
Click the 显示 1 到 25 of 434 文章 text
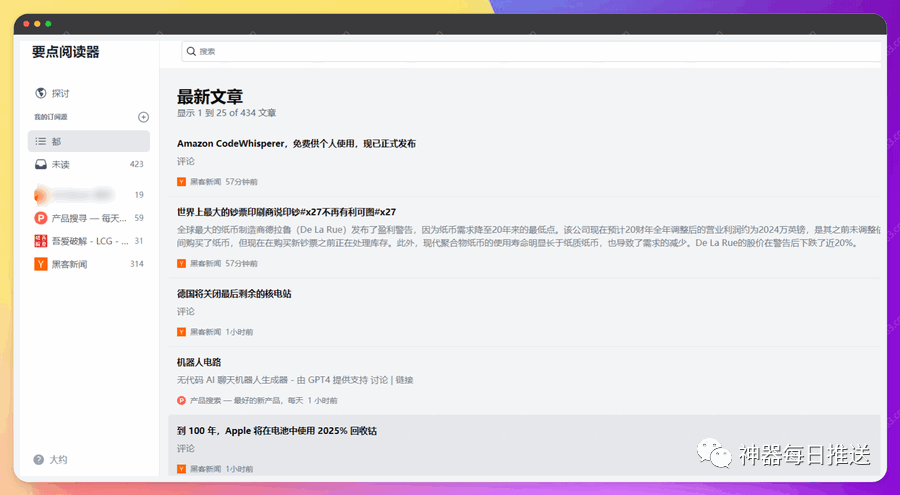point(226,113)
